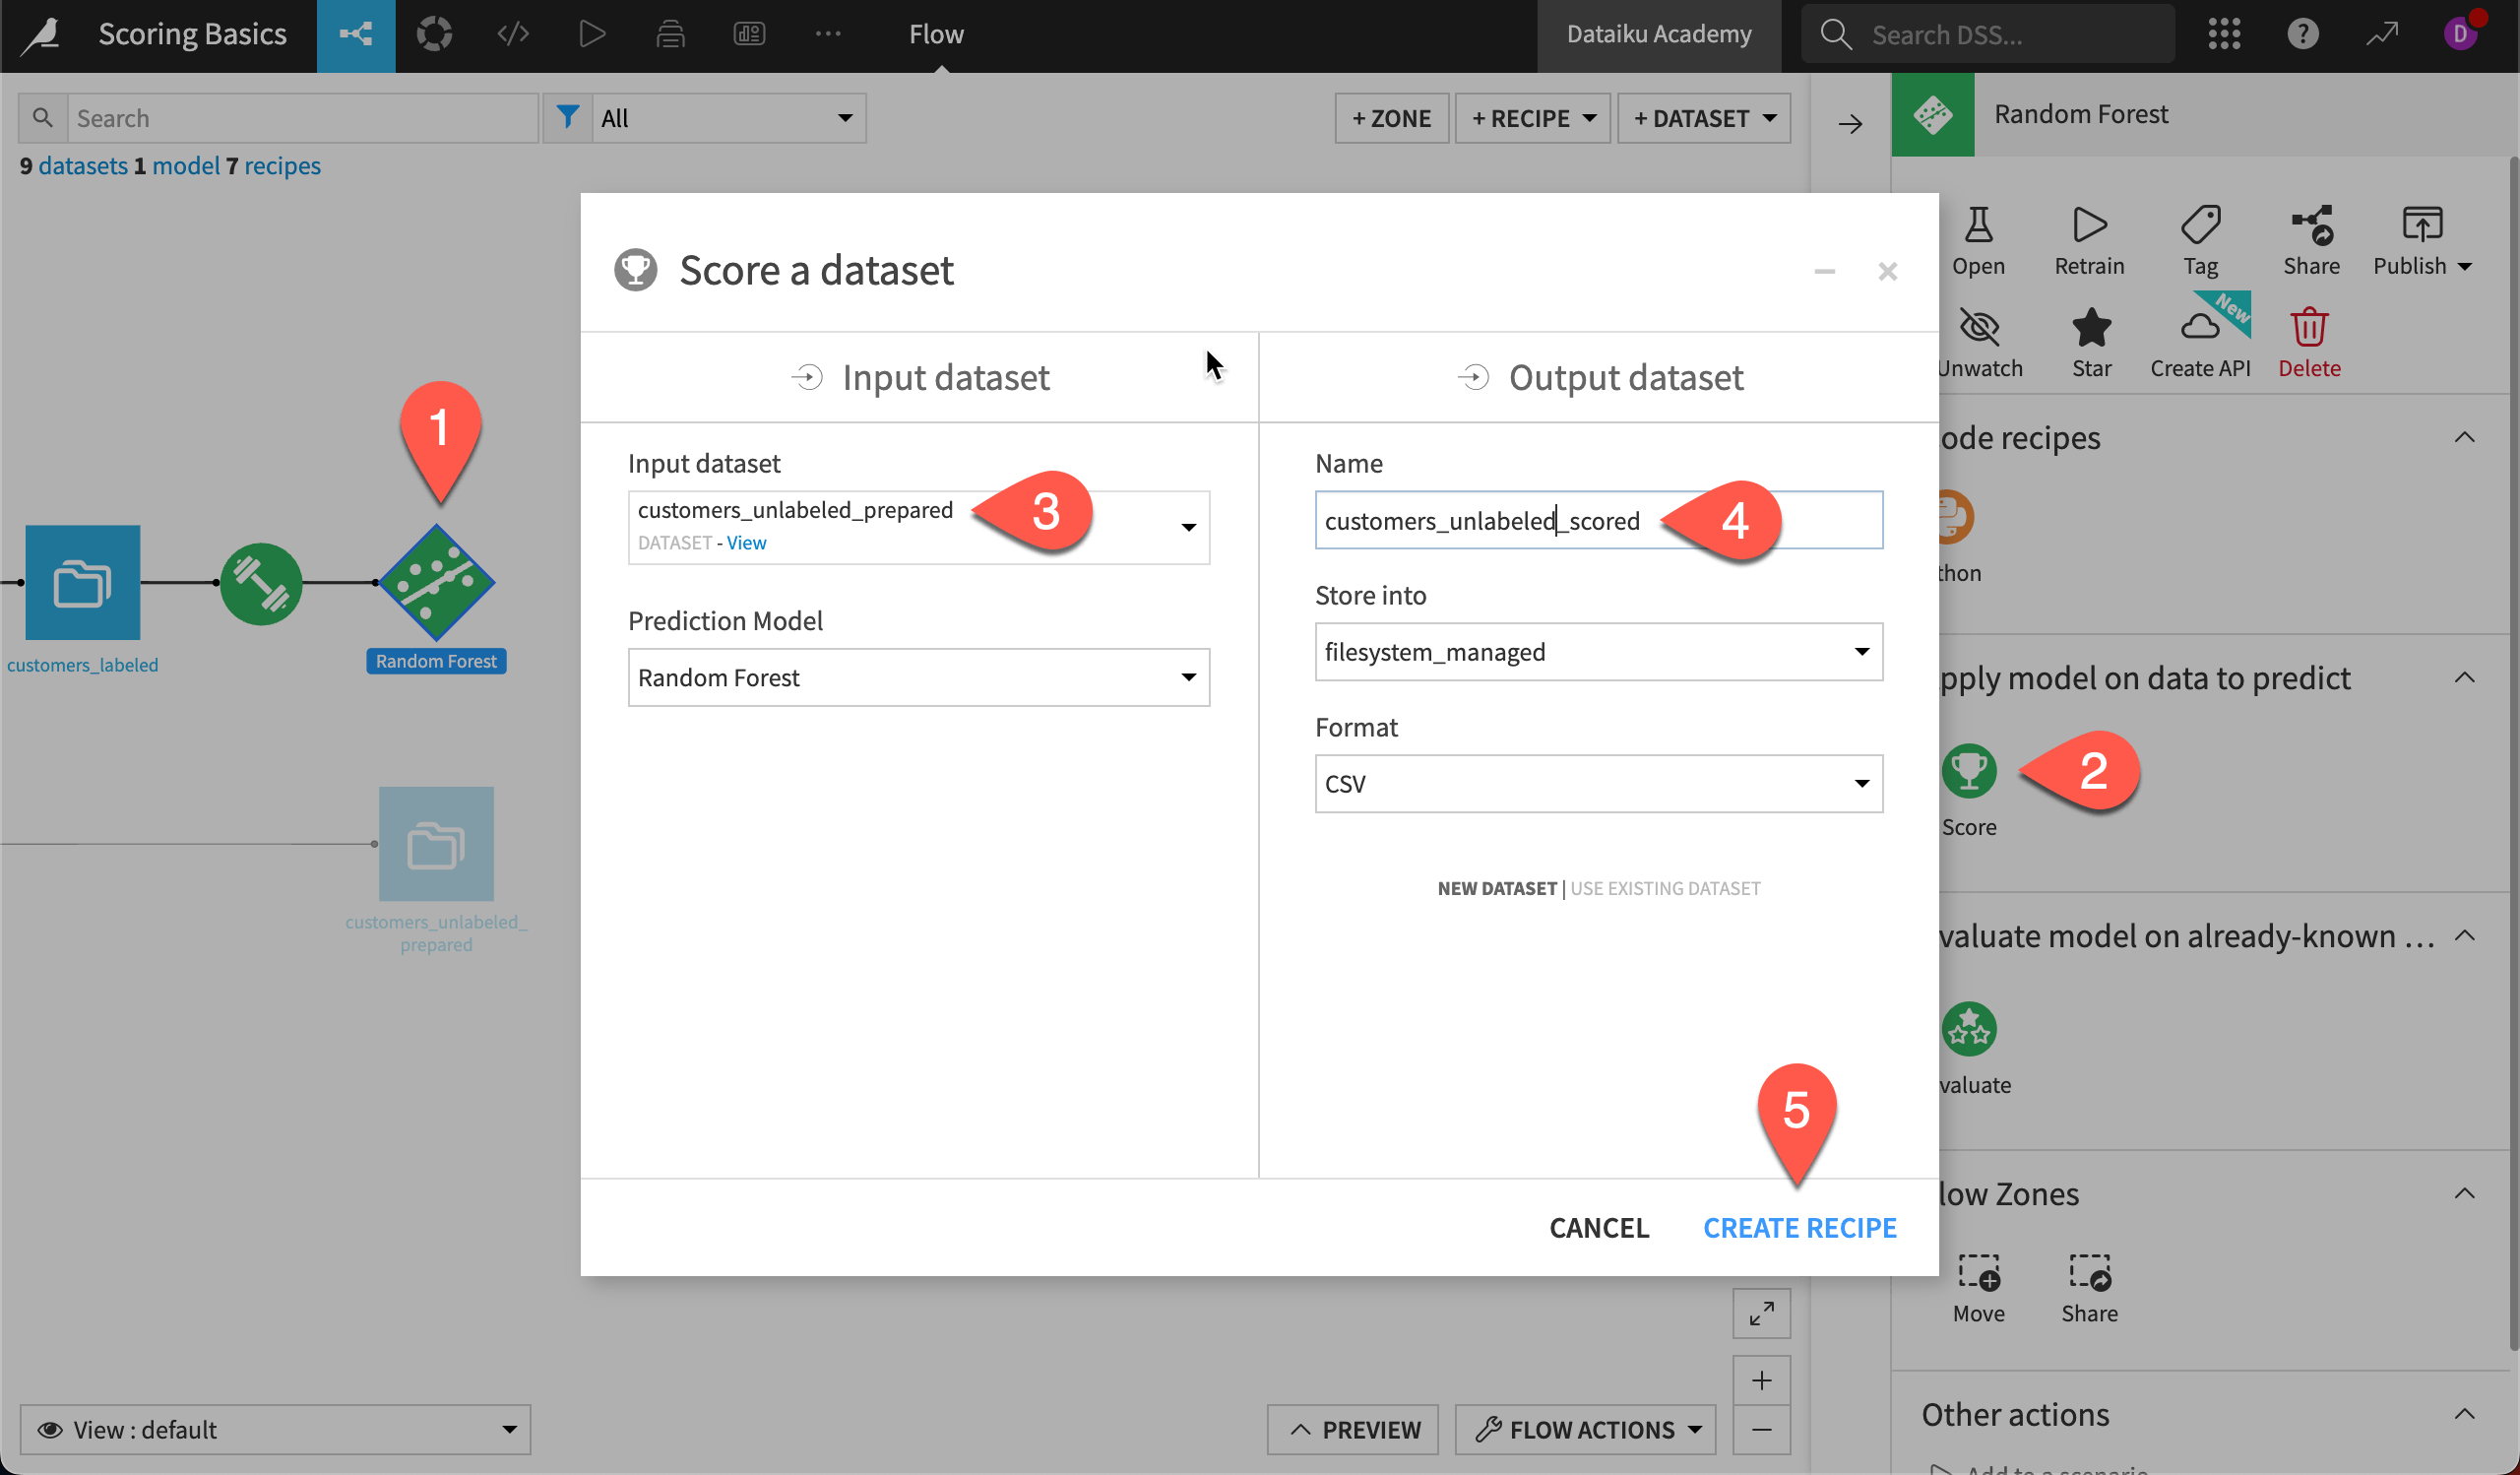Open the Flow menu icon in navbar
Image resolution: width=2520 pixels, height=1475 pixels.
(356, 35)
